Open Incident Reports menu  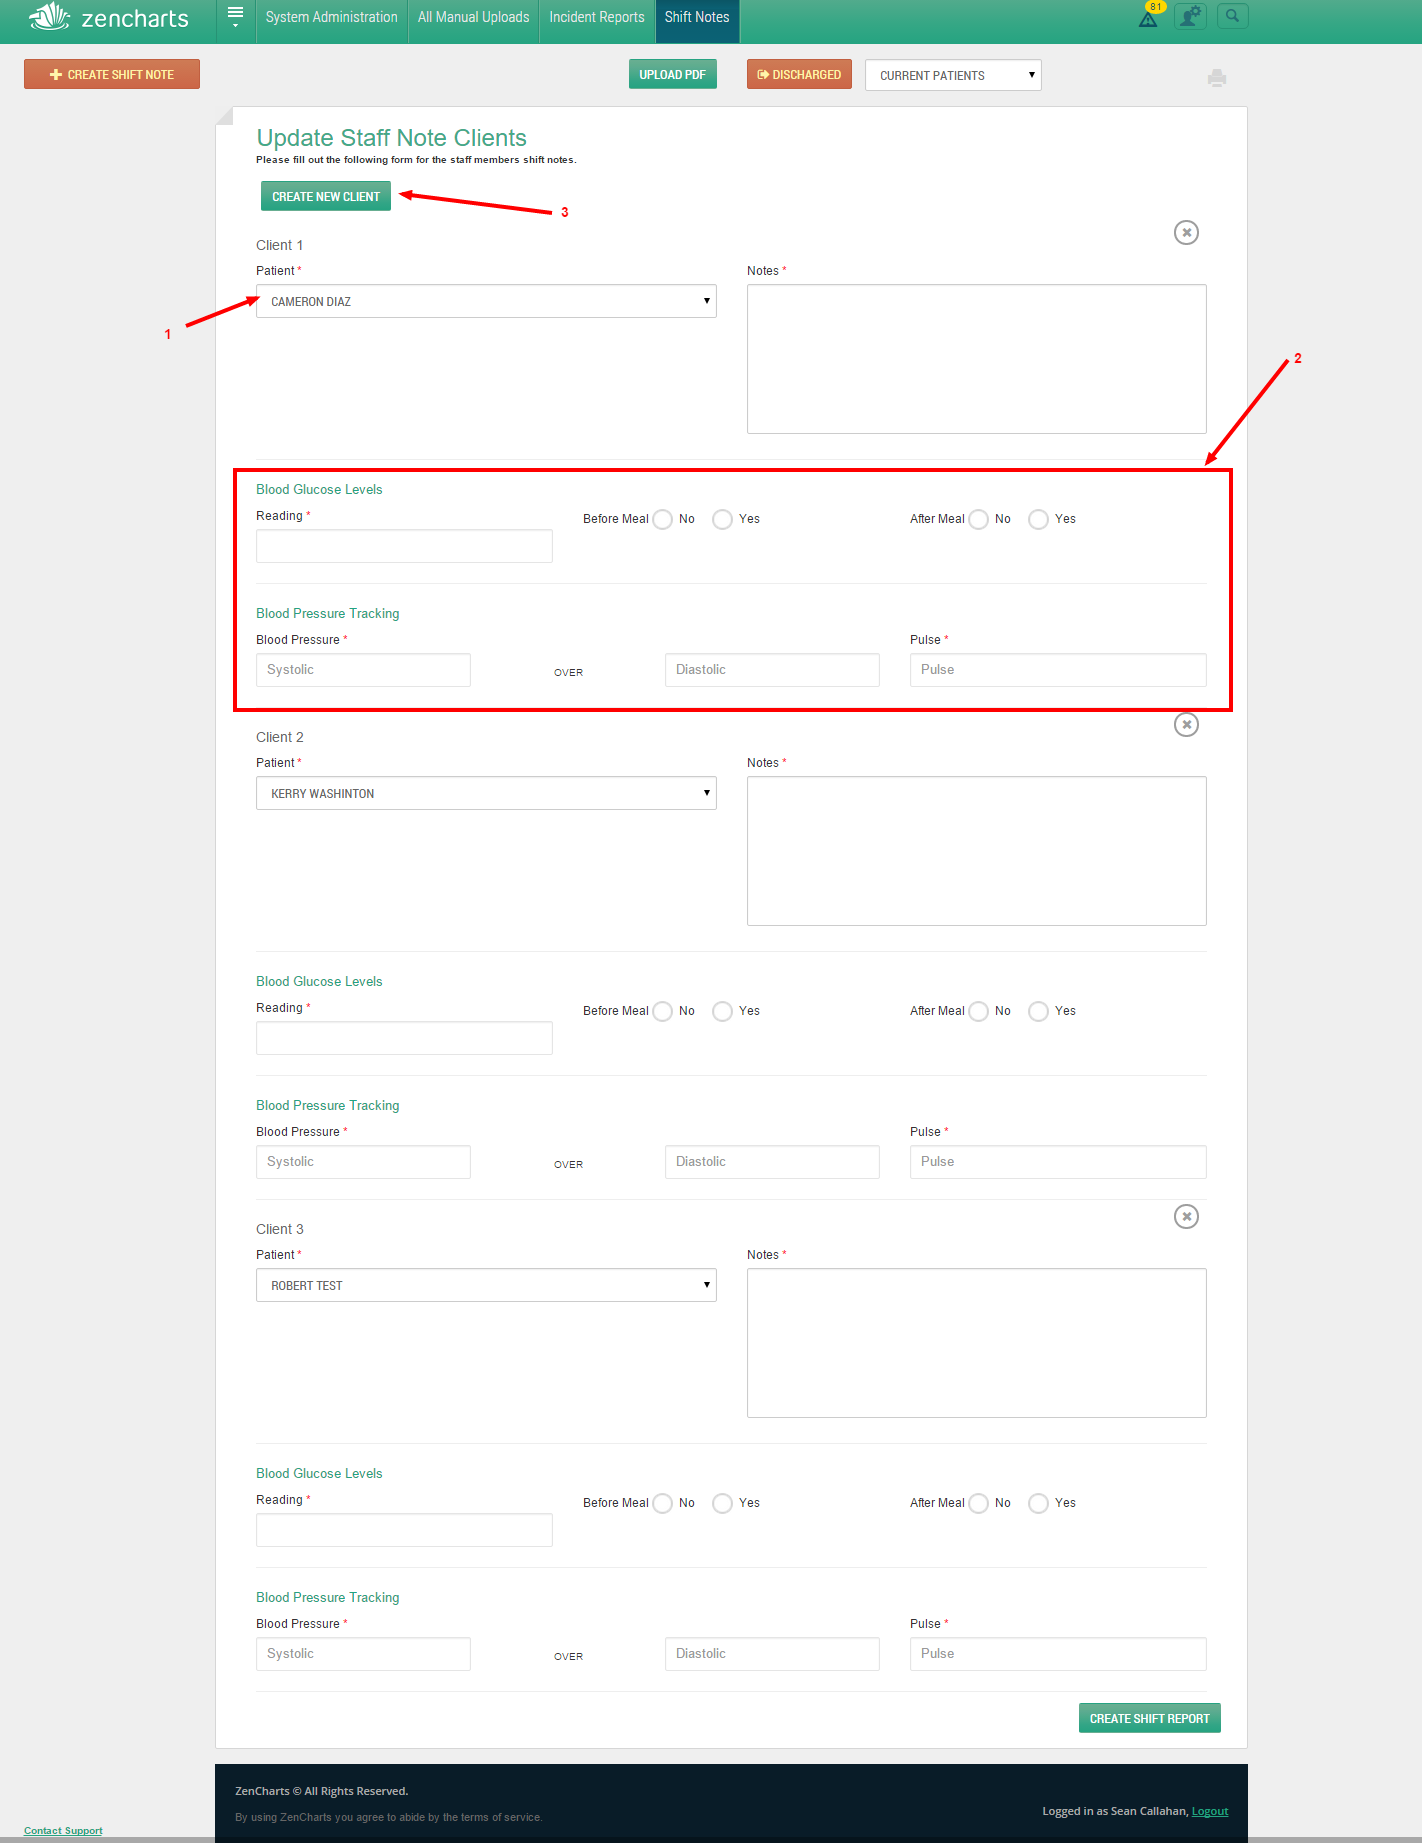click(x=597, y=17)
